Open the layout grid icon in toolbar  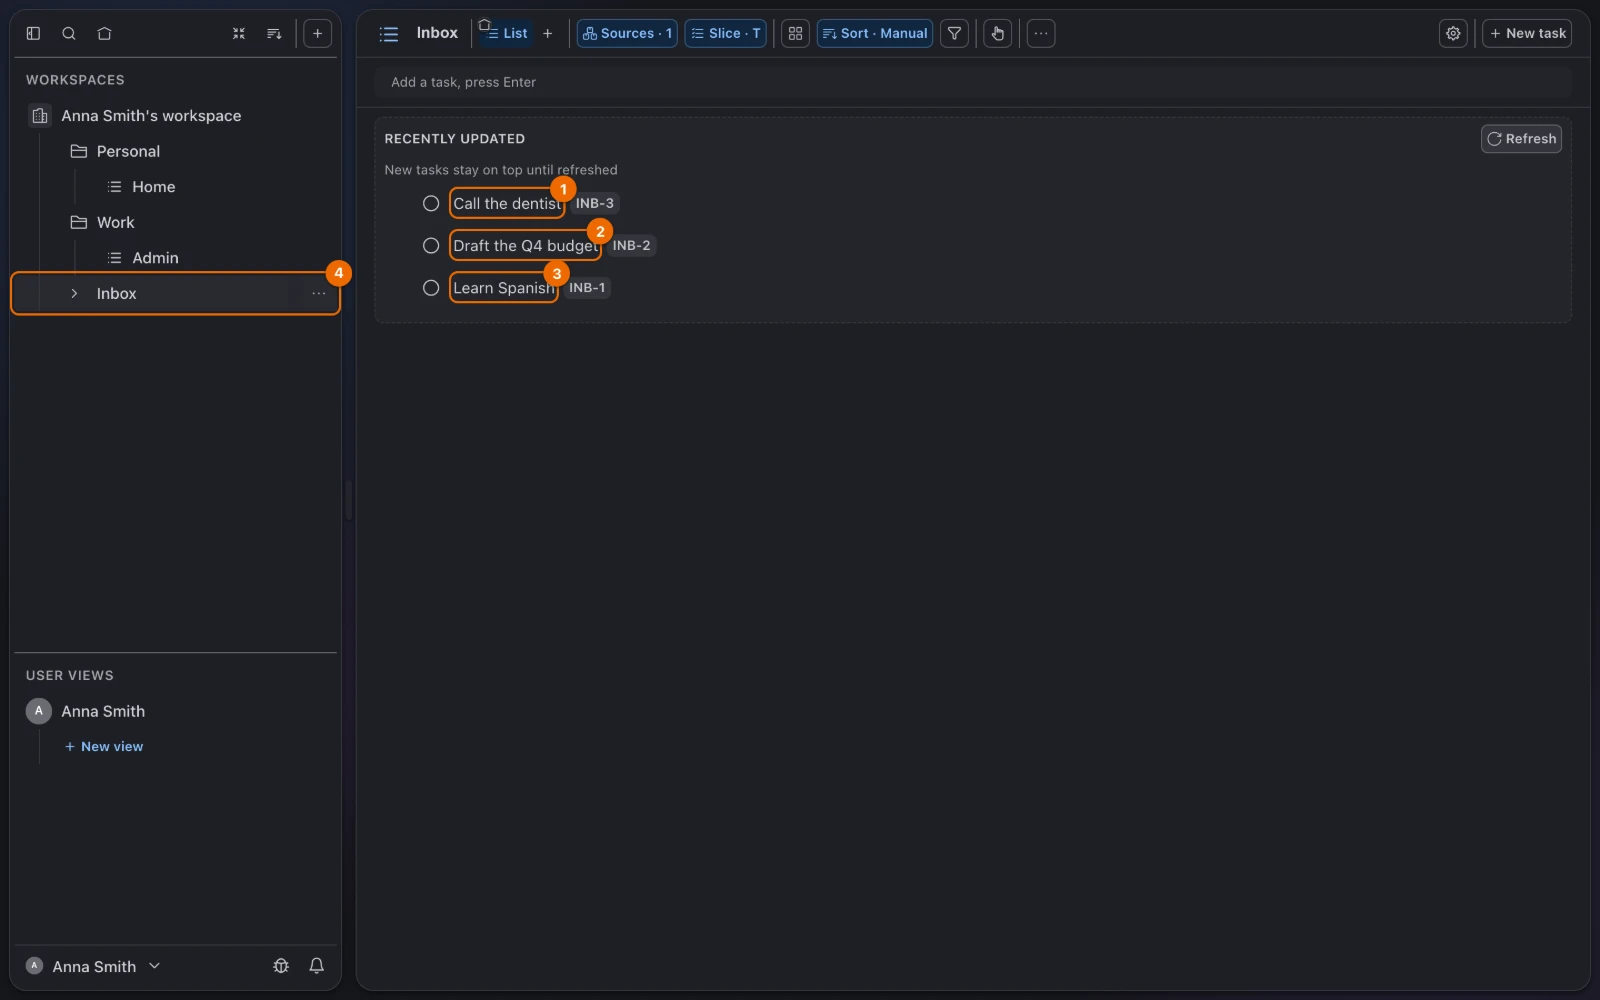(x=795, y=33)
